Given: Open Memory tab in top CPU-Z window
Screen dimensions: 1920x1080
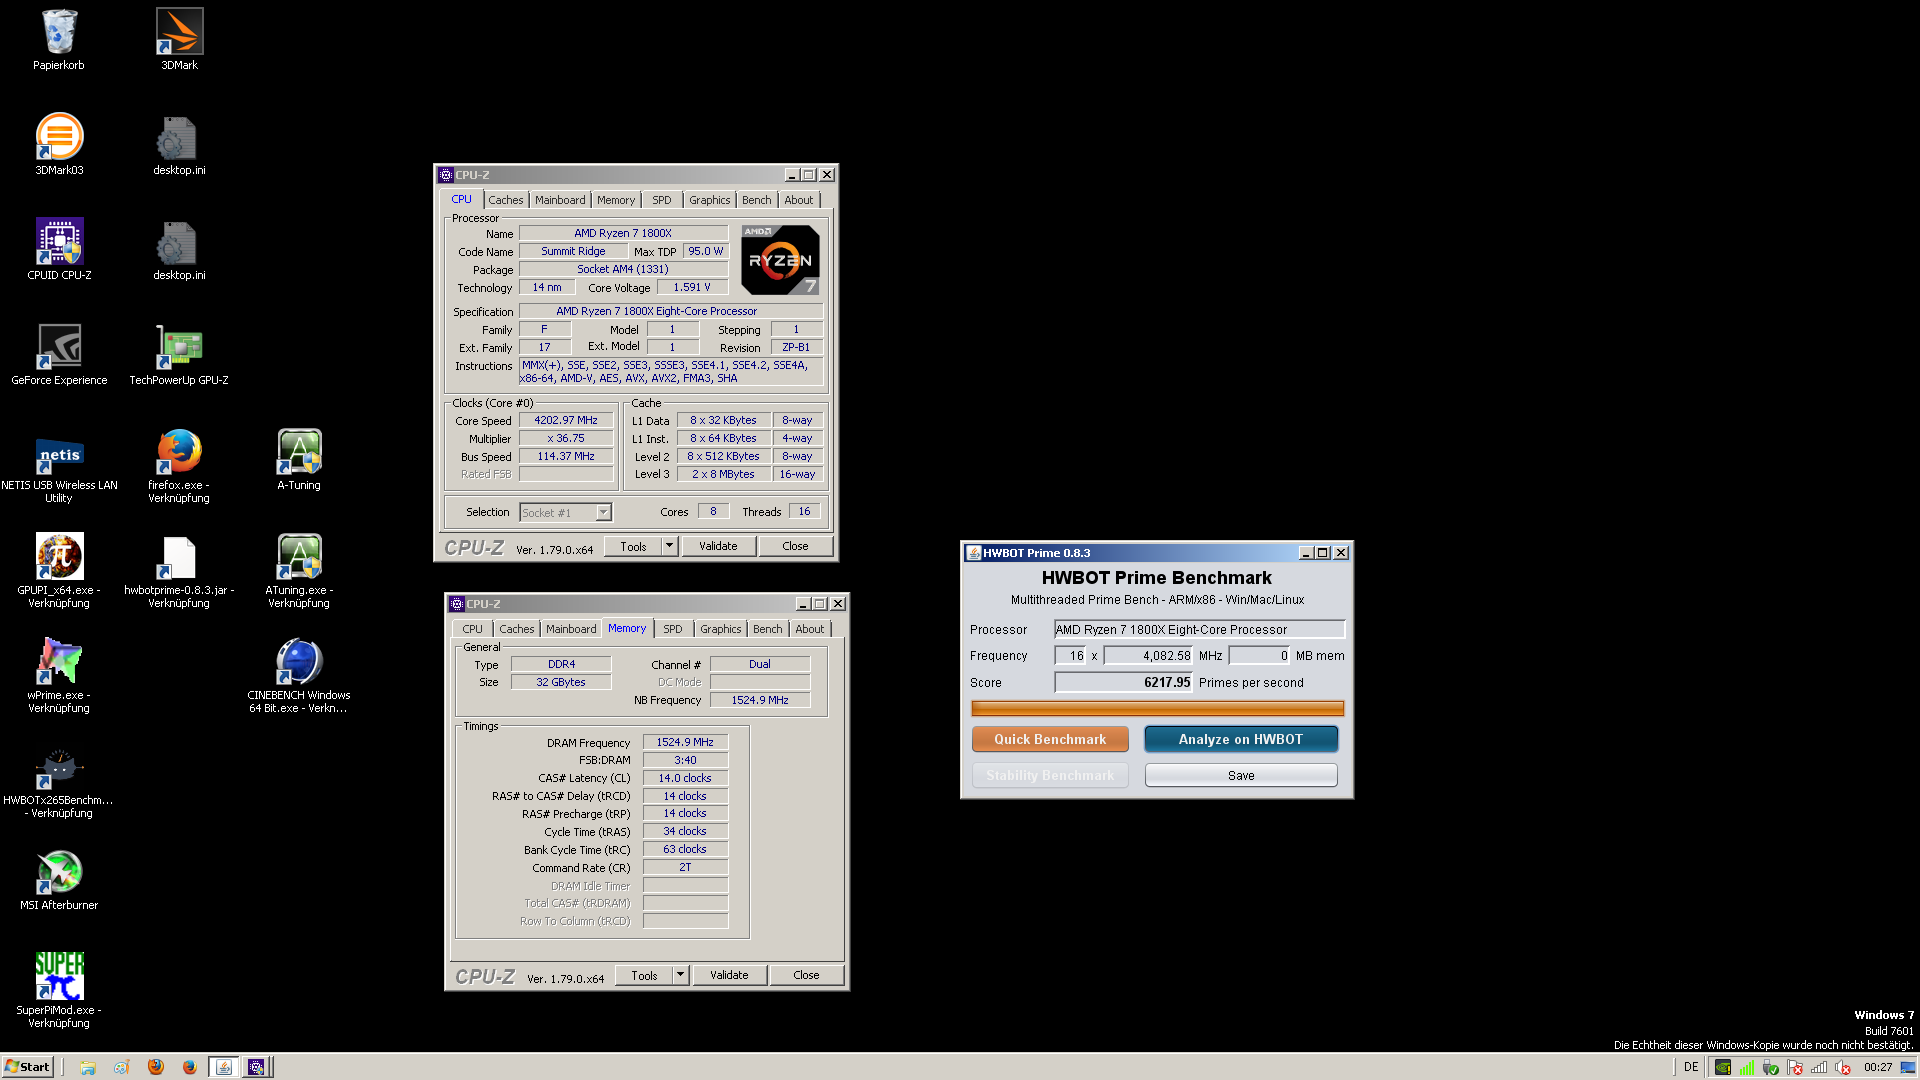Looking at the screenshot, I should click(616, 200).
